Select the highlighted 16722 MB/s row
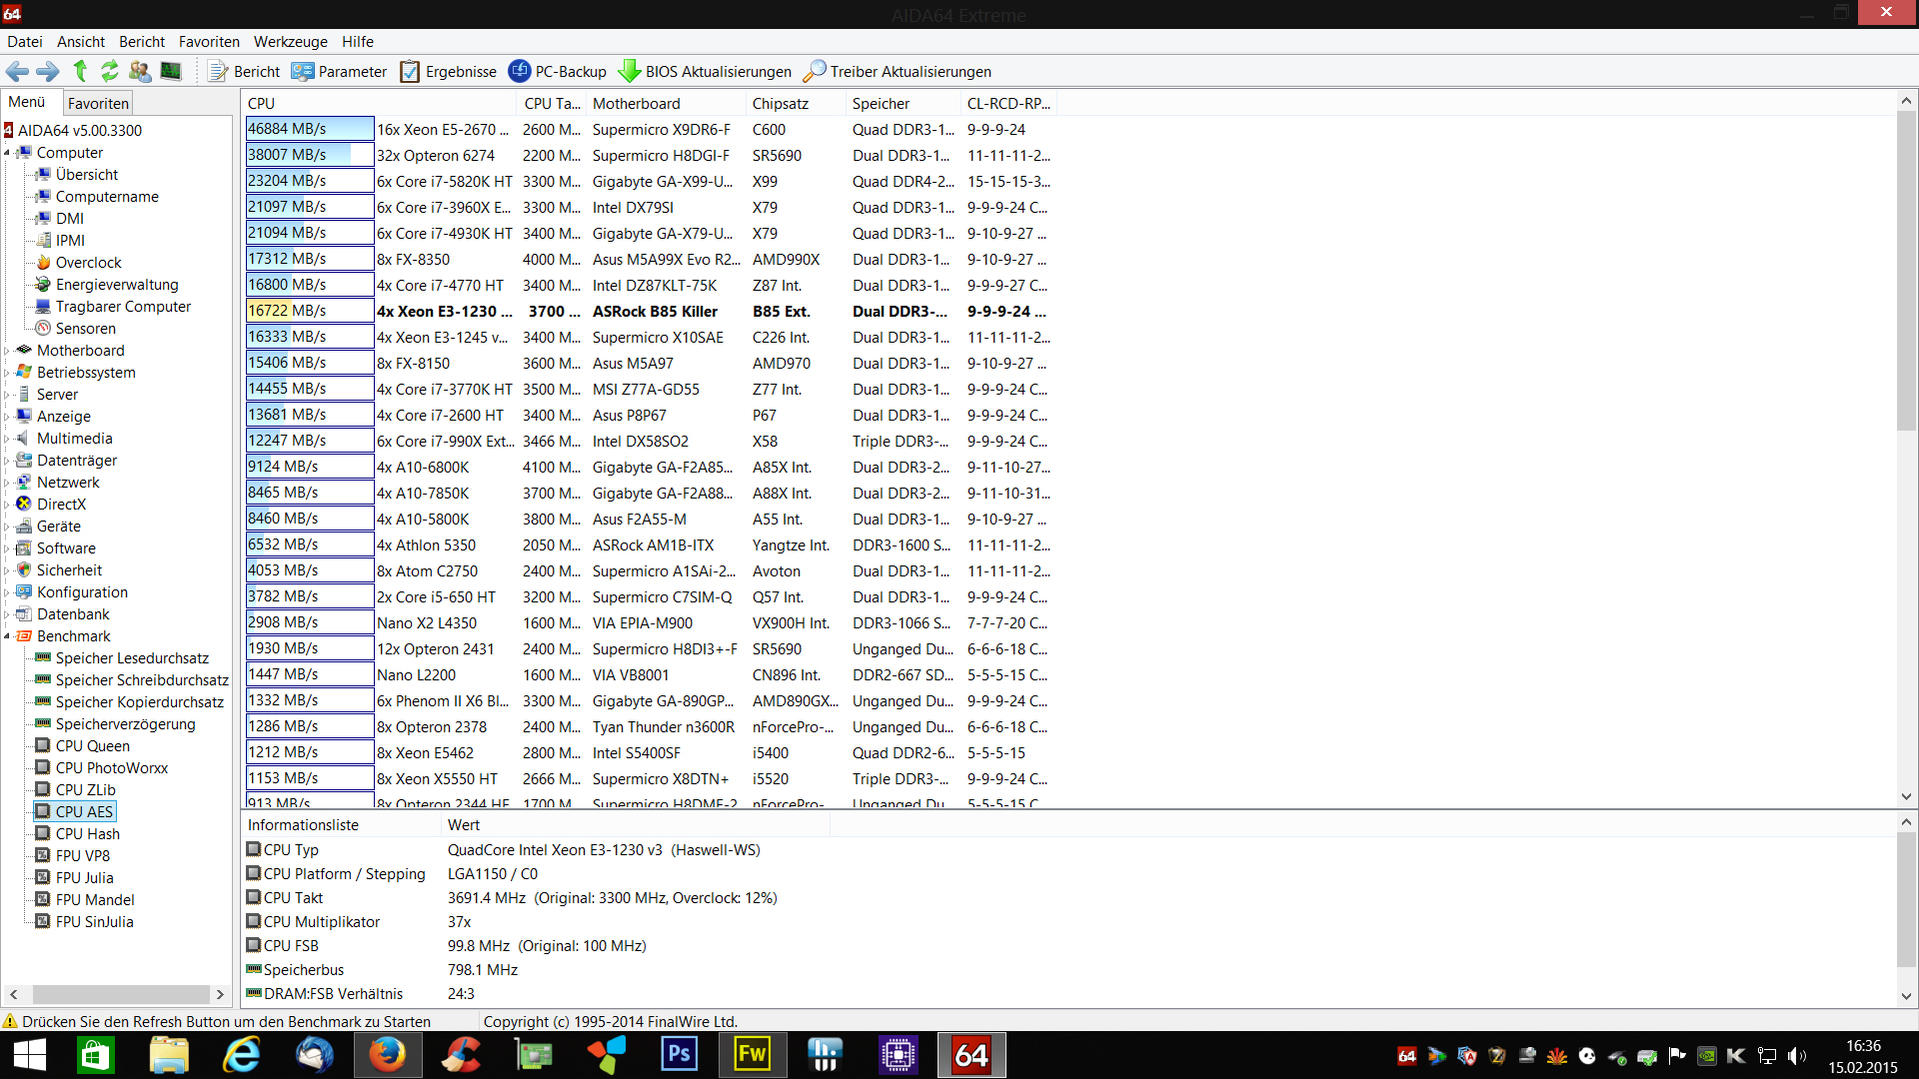Screen dimensions: 1919x1079 point(650,311)
